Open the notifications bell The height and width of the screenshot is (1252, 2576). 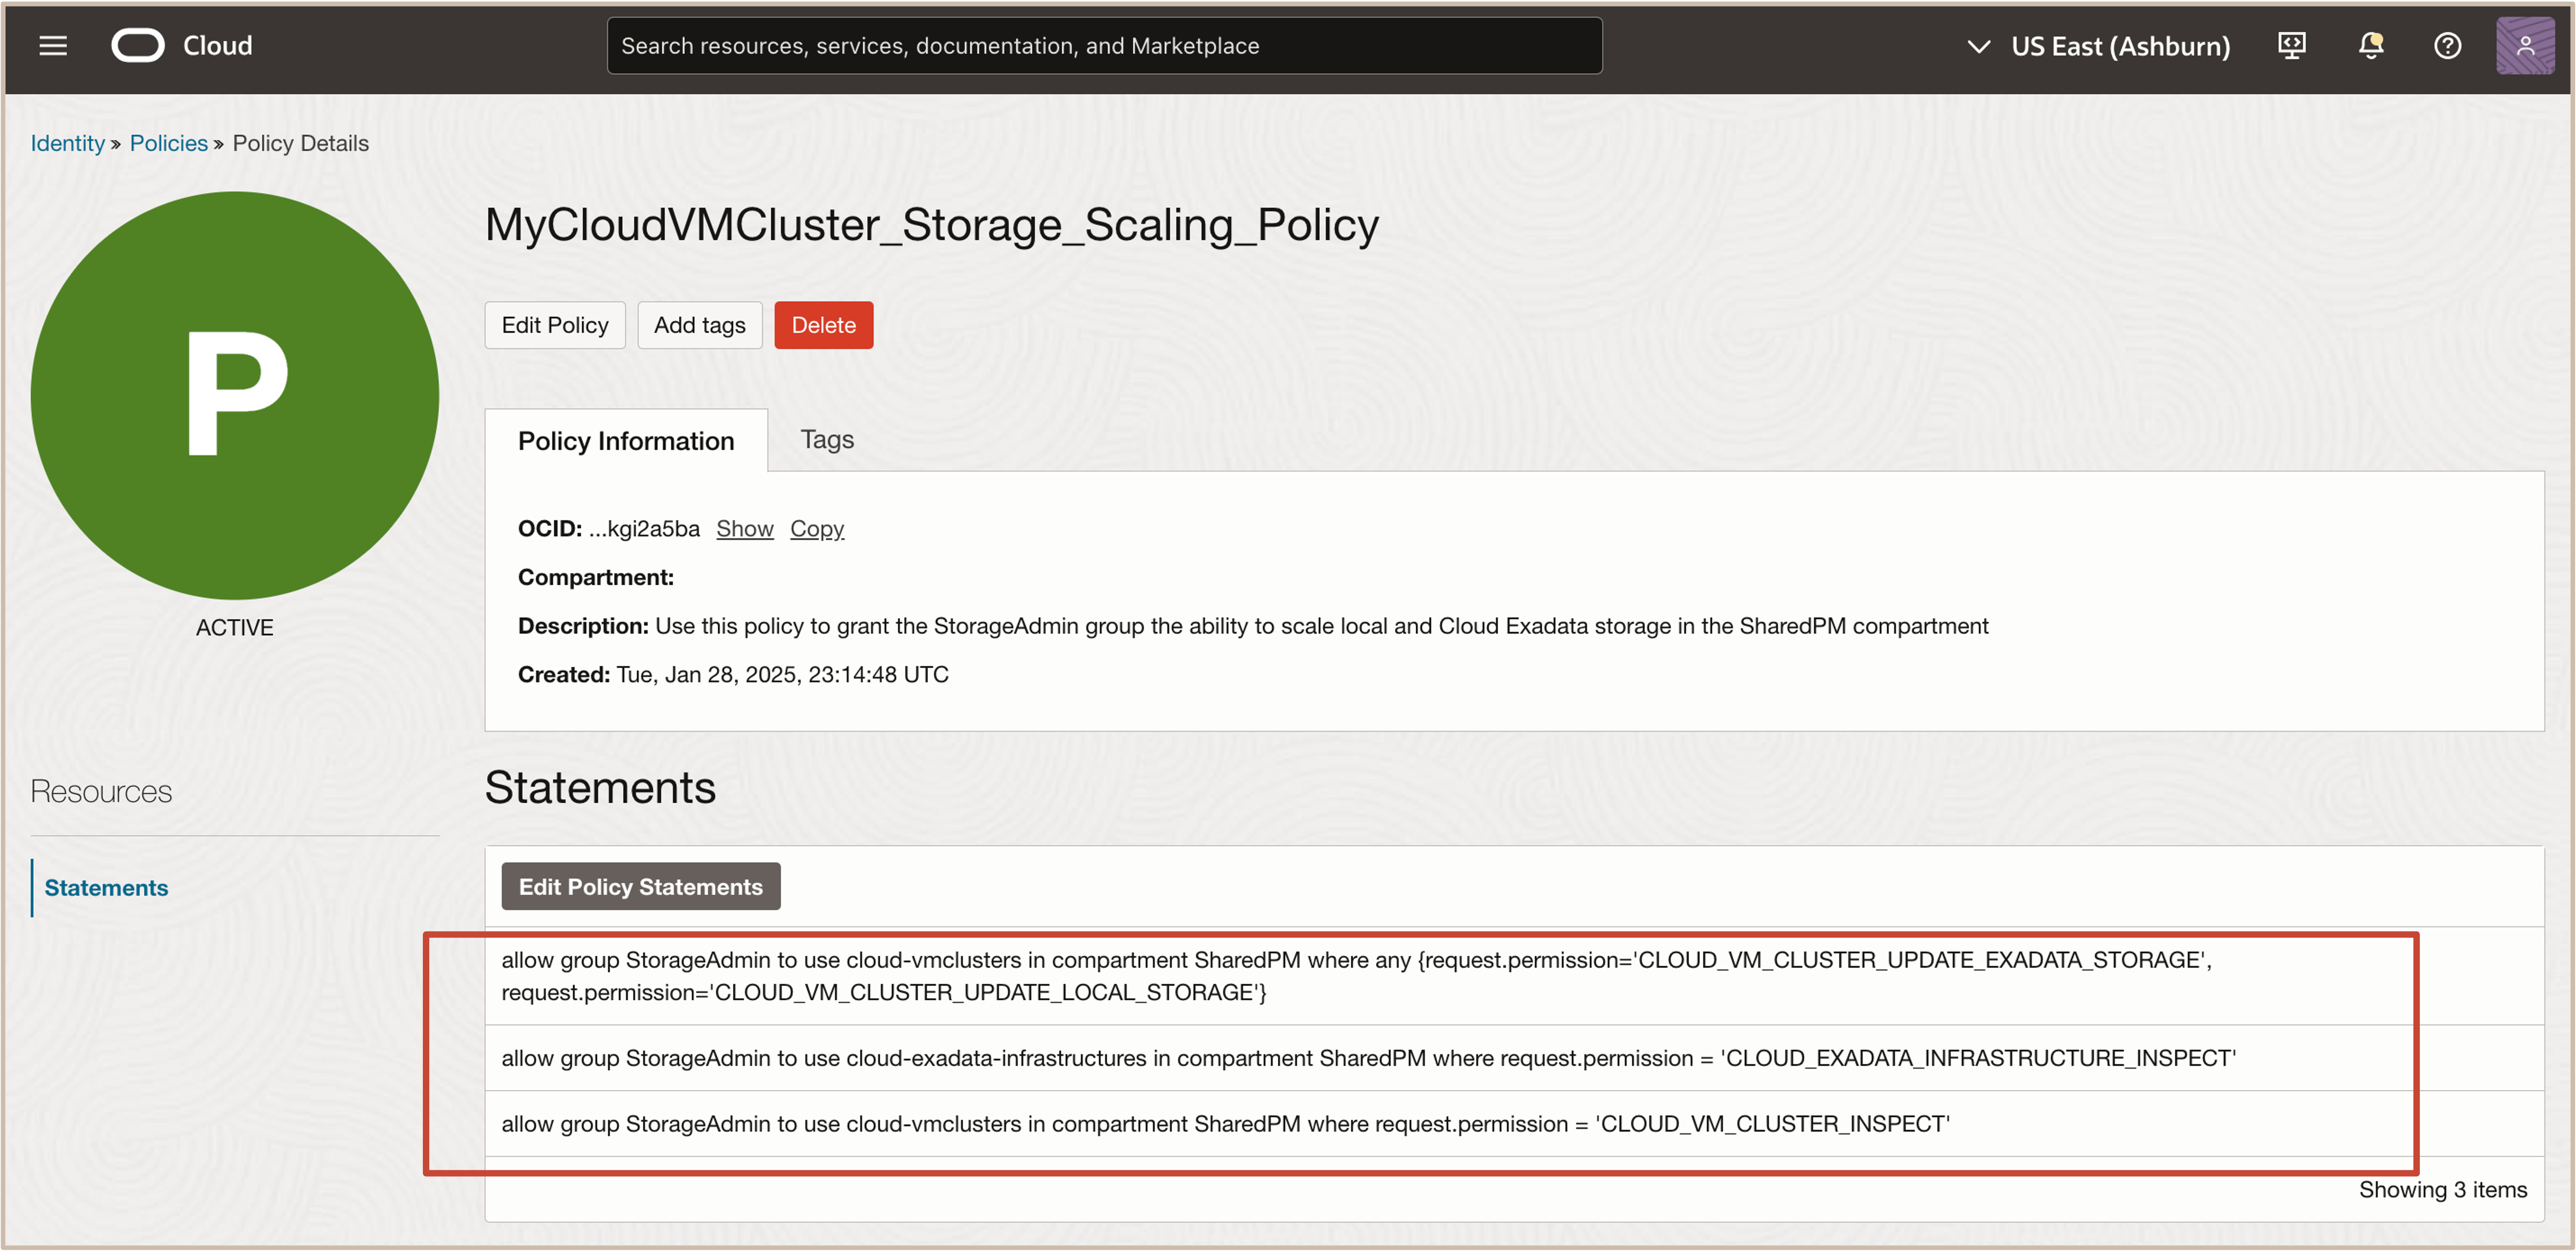[x=2370, y=46]
